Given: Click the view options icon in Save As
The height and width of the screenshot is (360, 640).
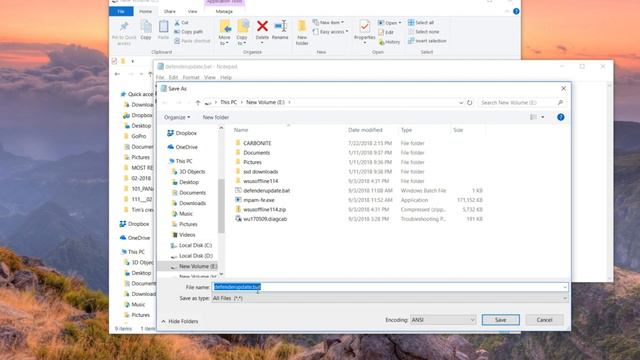Looking at the screenshot, I should pyautogui.click(x=533, y=117).
